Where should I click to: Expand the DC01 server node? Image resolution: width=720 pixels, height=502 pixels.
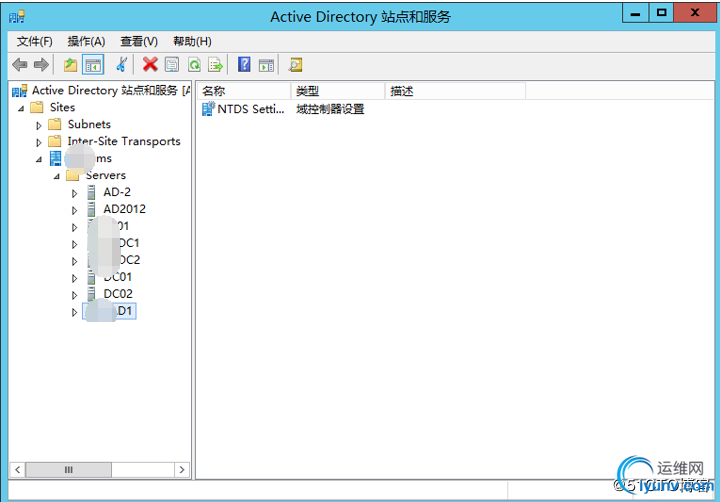[x=74, y=278]
